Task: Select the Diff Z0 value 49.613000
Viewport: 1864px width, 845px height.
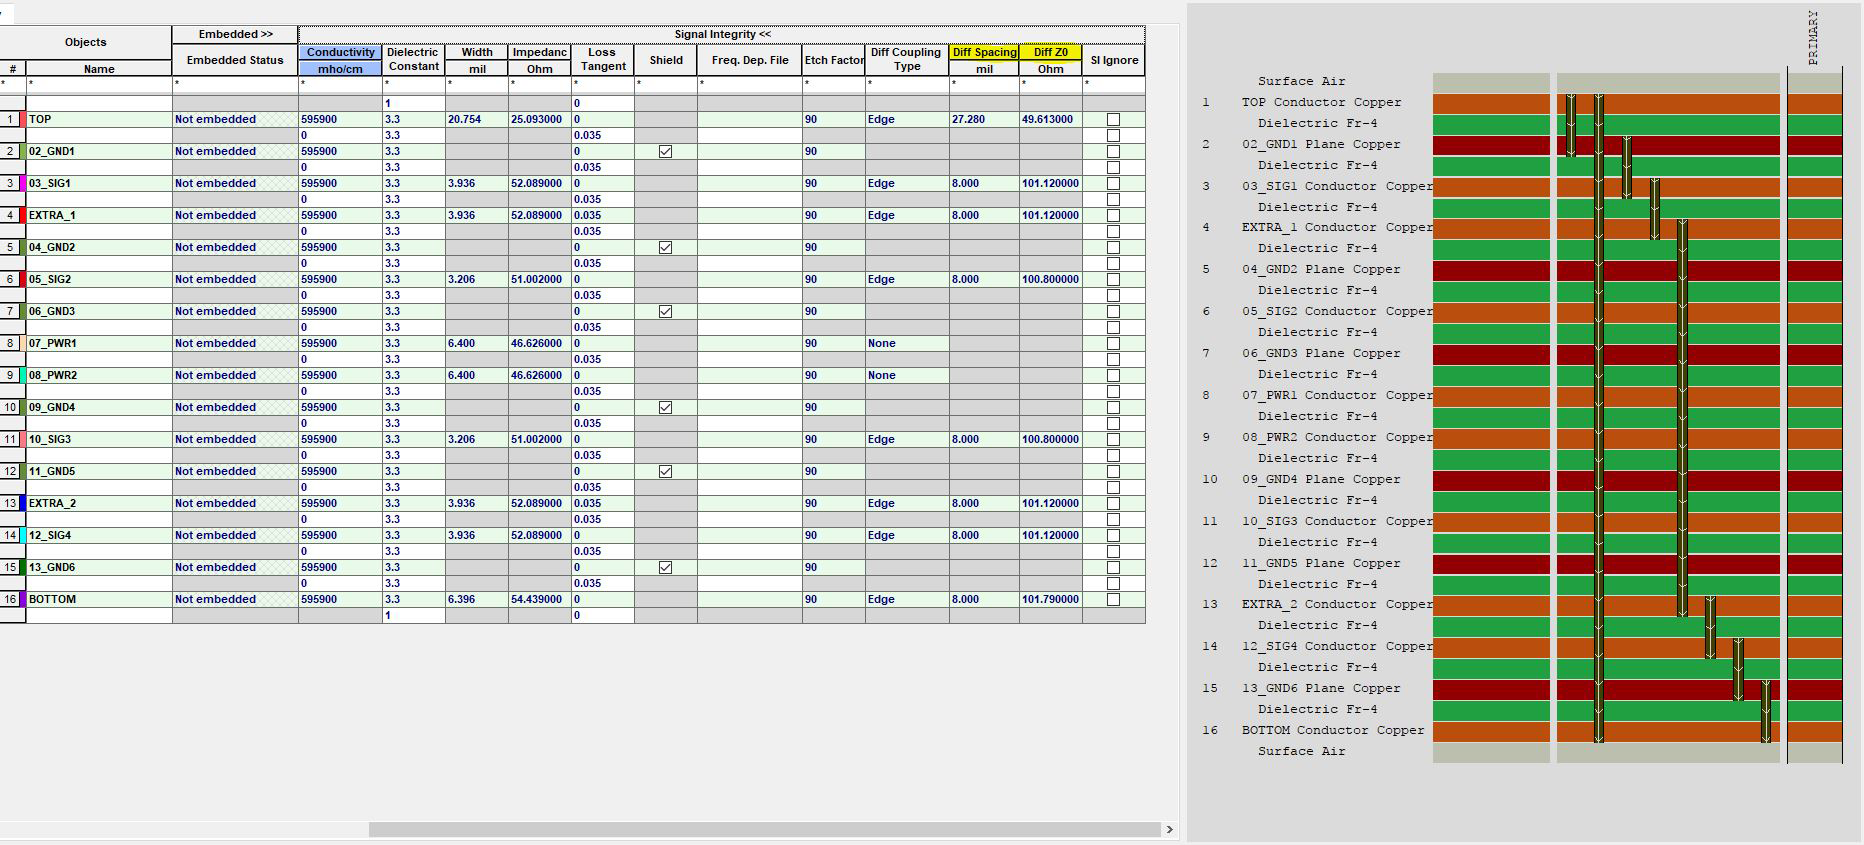Action: point(1050,119)
